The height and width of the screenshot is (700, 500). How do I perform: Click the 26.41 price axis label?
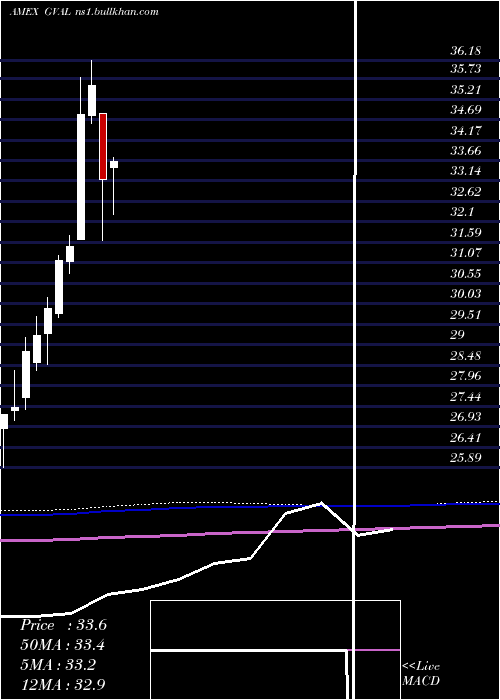coord(465,438)
